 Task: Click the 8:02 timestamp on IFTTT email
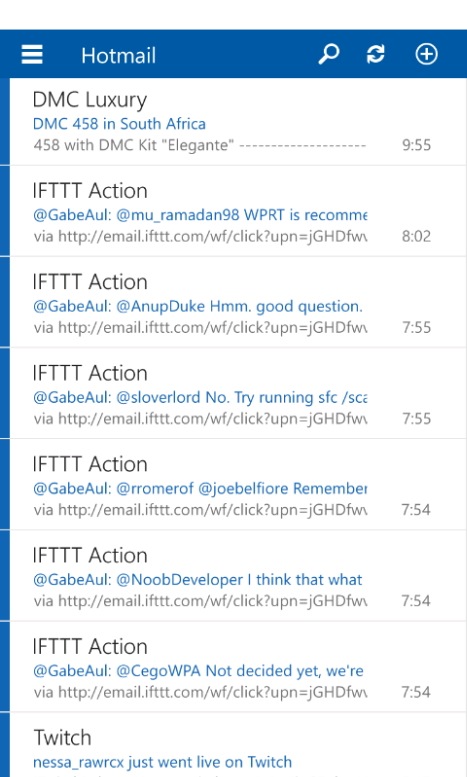point(416,236)
